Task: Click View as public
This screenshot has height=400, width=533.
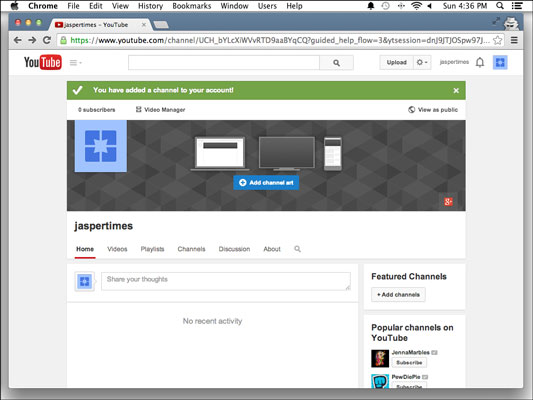Action: 433,110
